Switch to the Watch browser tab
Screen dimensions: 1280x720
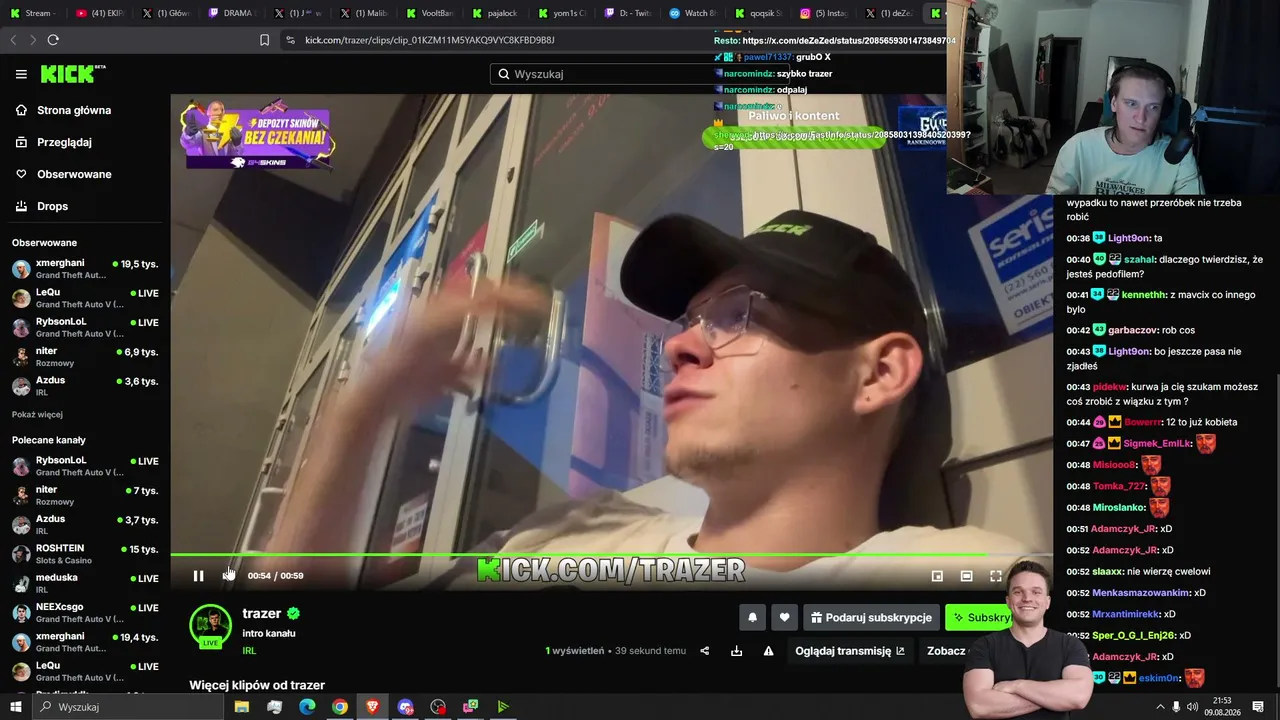pyautogui.click(x=694, y=13)
